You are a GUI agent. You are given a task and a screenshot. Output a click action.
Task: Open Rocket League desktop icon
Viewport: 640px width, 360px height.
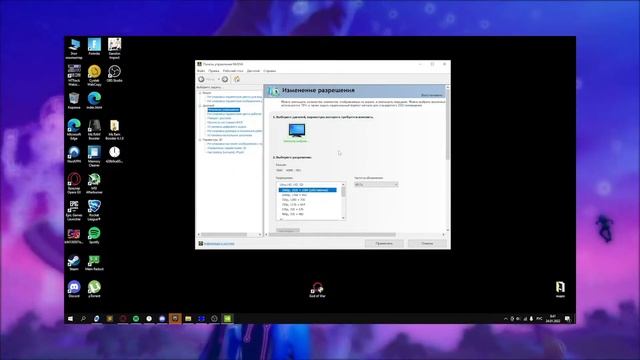coord(94,211)
